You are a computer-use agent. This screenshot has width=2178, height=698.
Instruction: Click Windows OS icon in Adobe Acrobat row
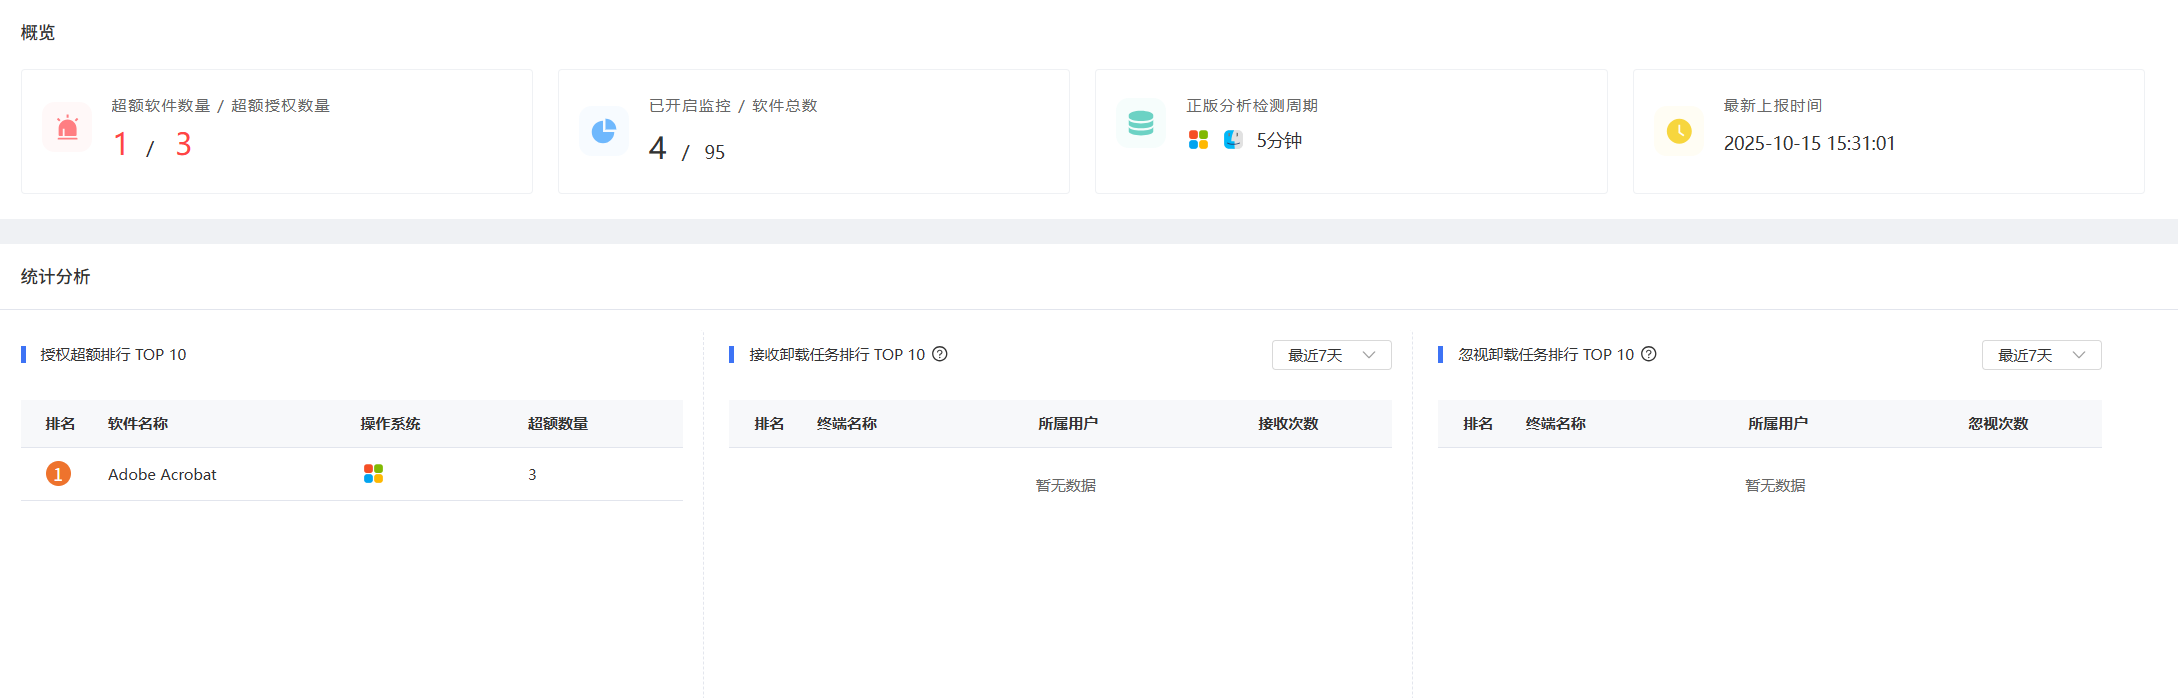pos(373,474)
